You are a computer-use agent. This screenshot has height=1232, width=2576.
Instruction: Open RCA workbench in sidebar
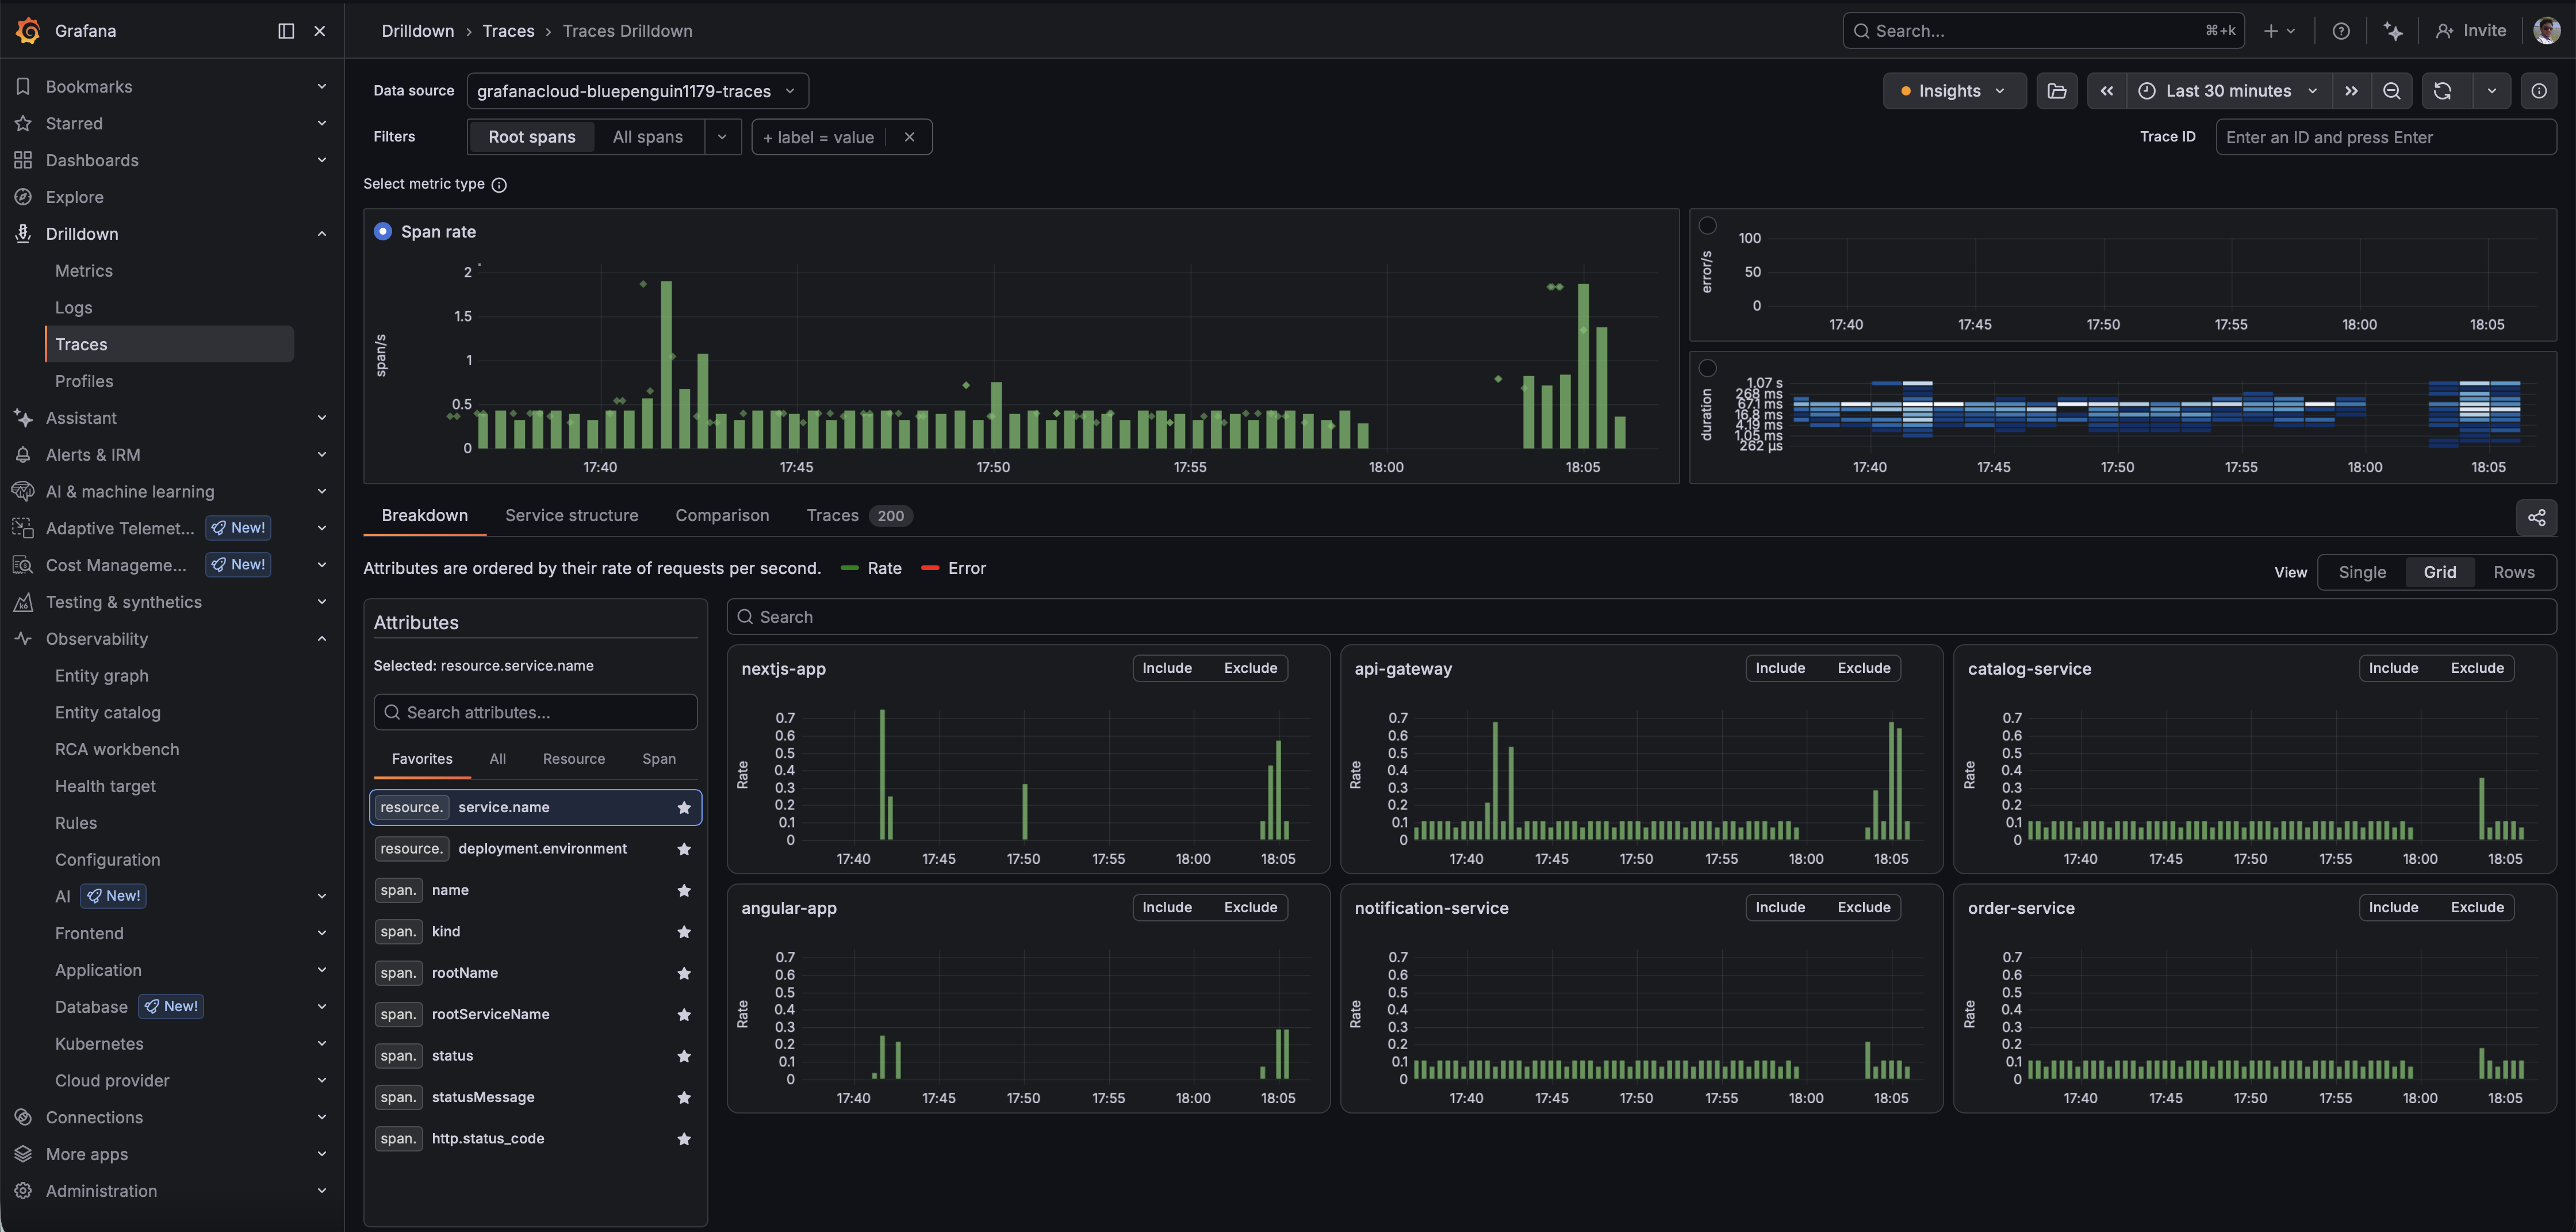[117, 750]
